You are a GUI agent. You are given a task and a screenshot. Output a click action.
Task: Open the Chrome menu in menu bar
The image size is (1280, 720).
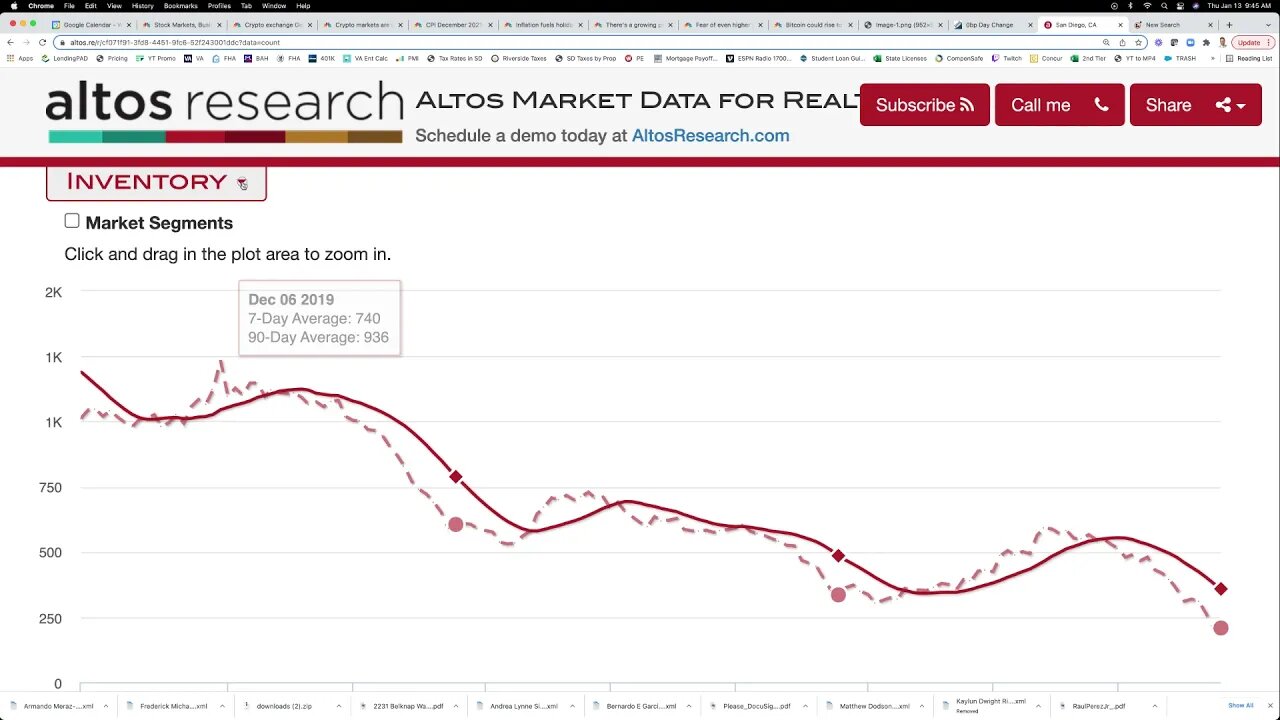41,6
